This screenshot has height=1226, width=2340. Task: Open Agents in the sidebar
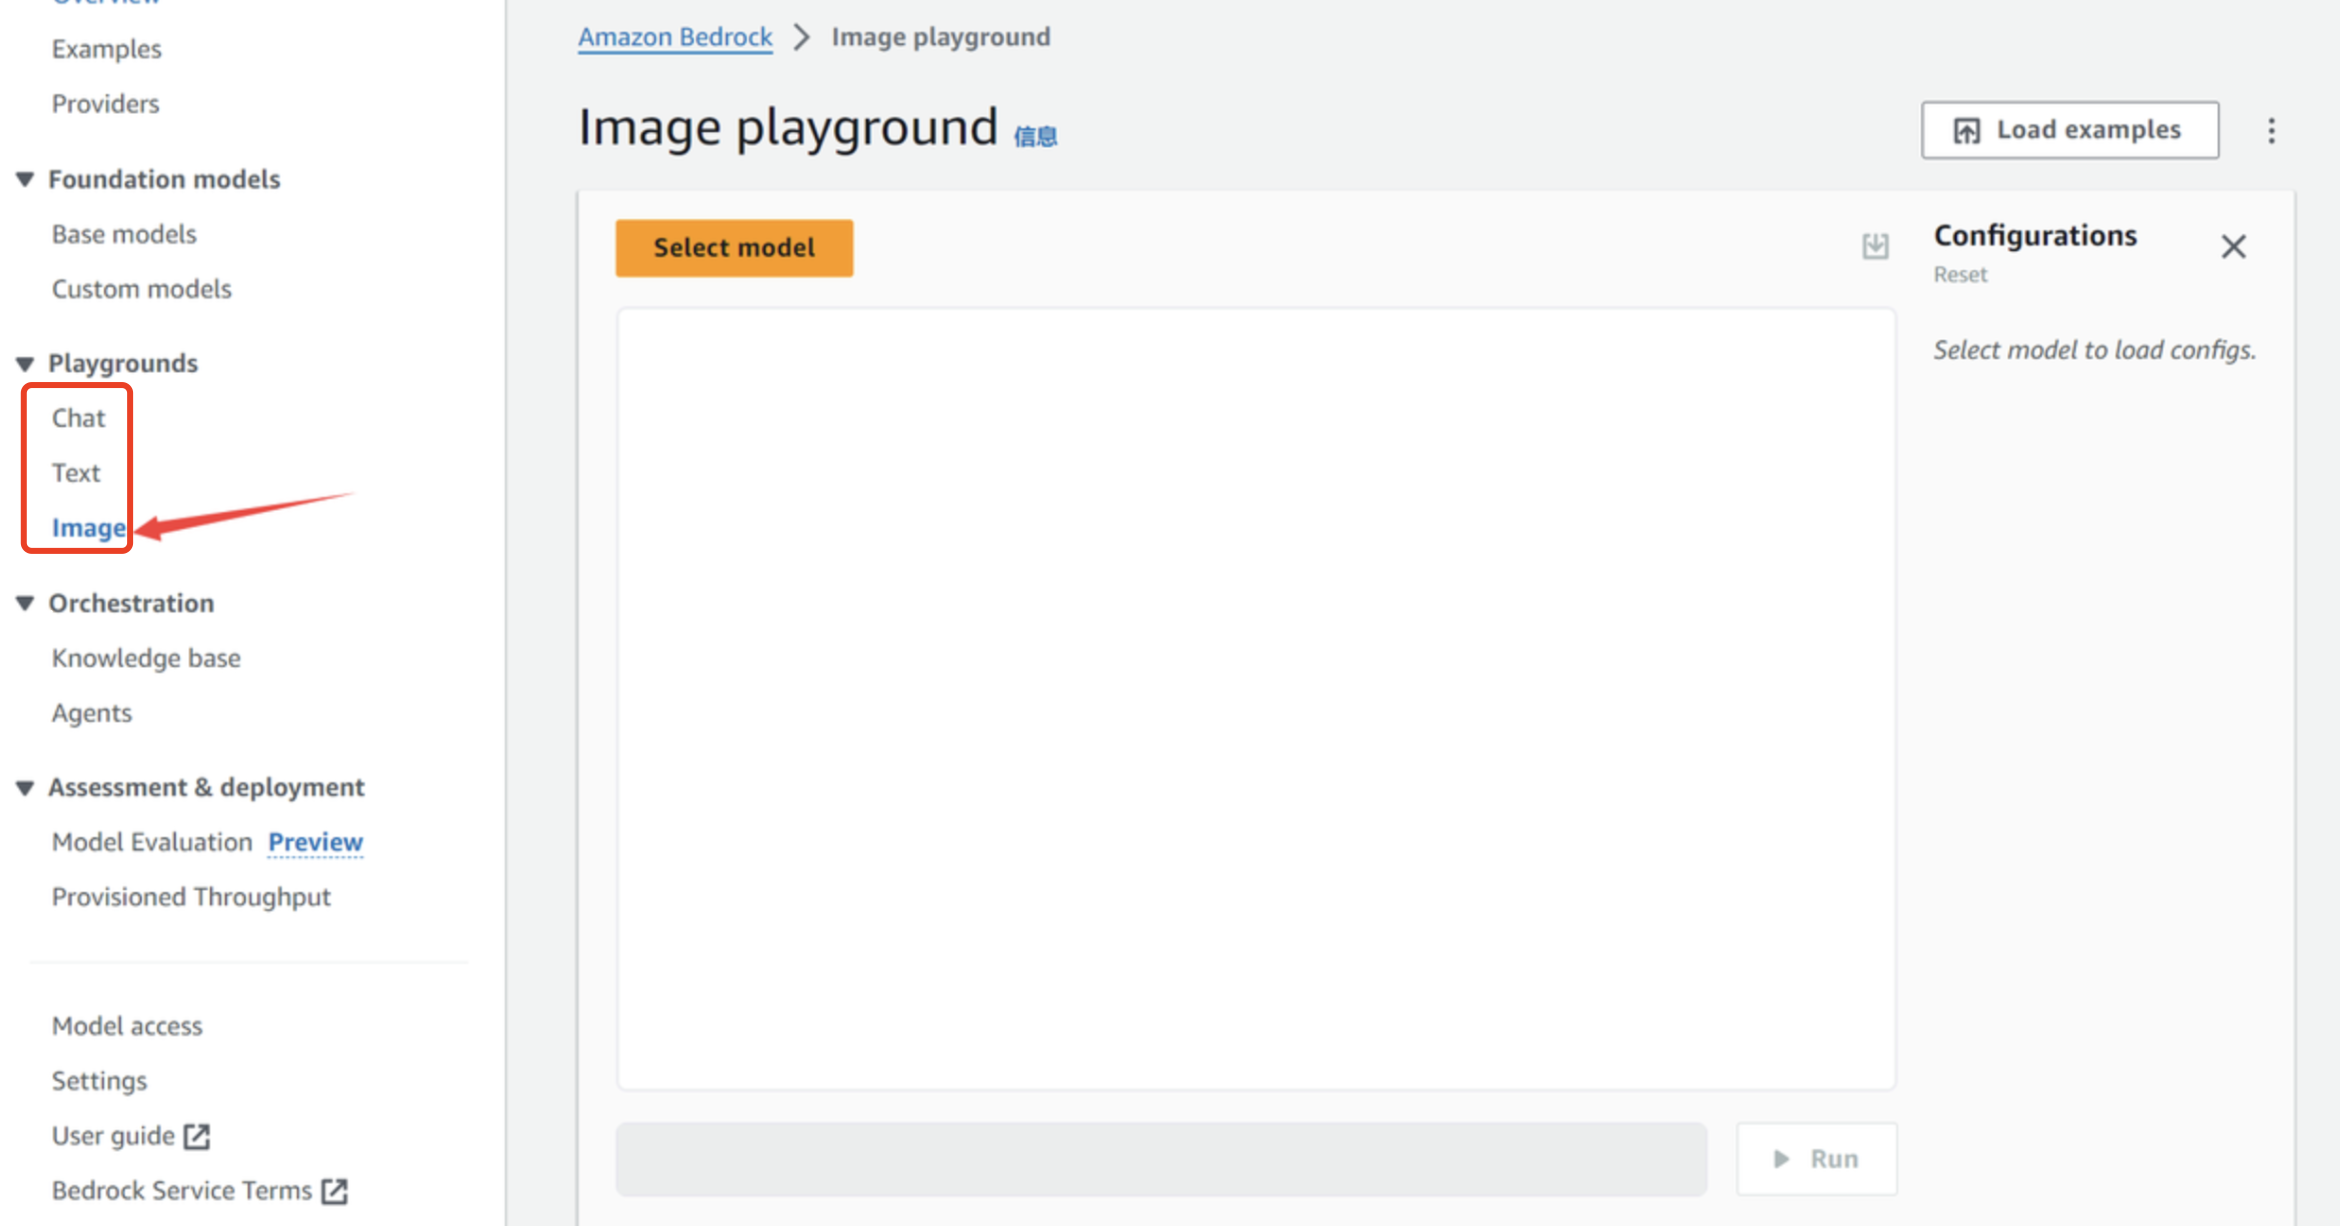[x=92, y=713]
